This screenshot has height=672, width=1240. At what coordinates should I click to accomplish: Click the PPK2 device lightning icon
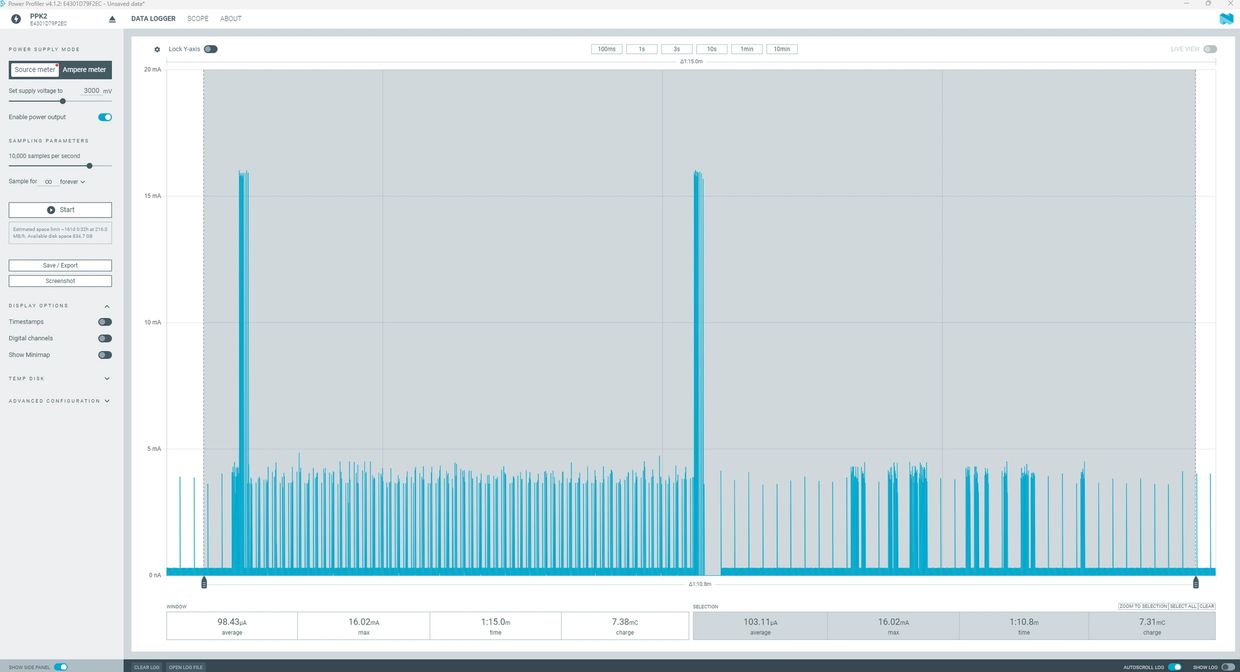(16, 19)
